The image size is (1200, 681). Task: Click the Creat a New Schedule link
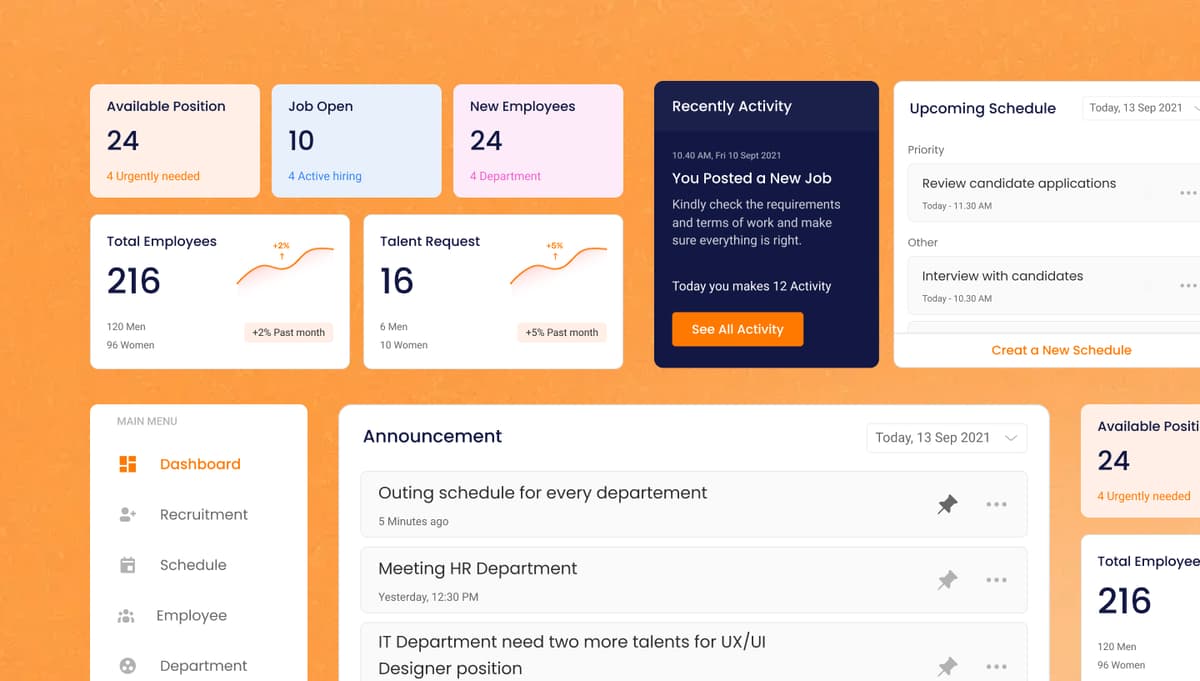(x=1061, y=350)
